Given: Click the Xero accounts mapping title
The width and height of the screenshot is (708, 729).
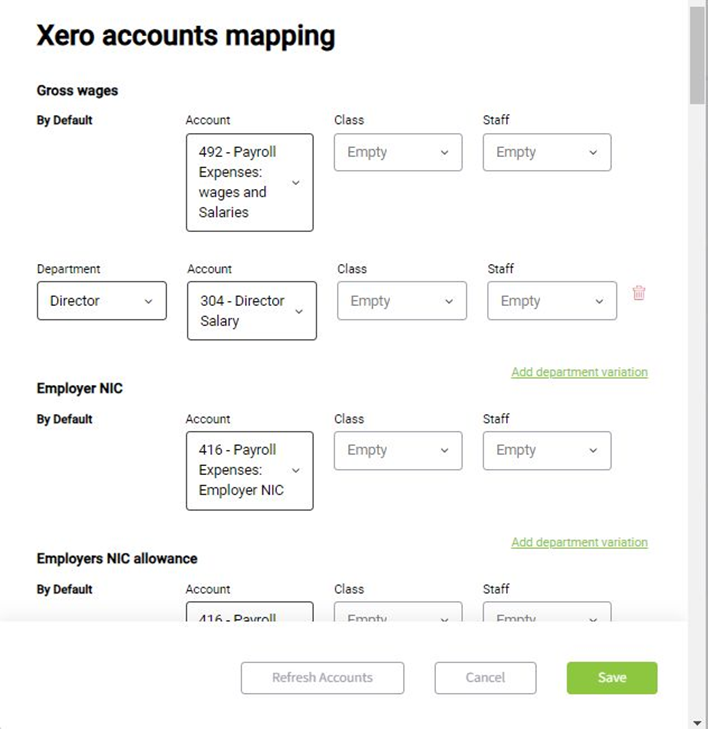Looking at the screenshot, I should click(186, 36).
